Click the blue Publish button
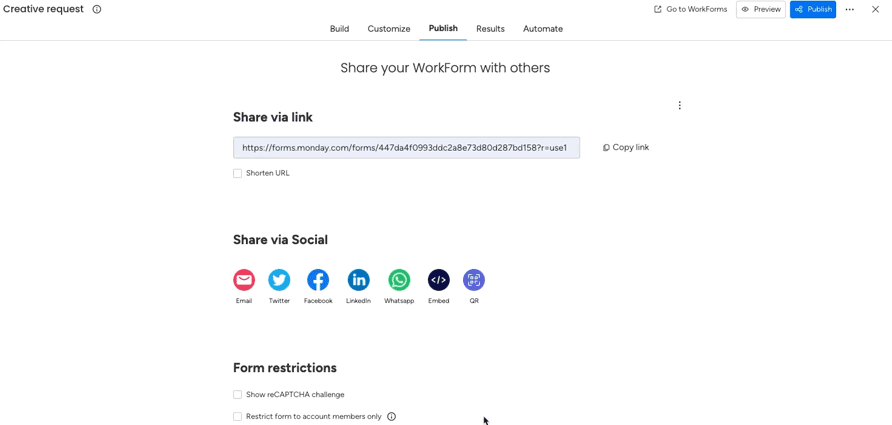Screen dimensions: 892x425 [x=813, y=10]
